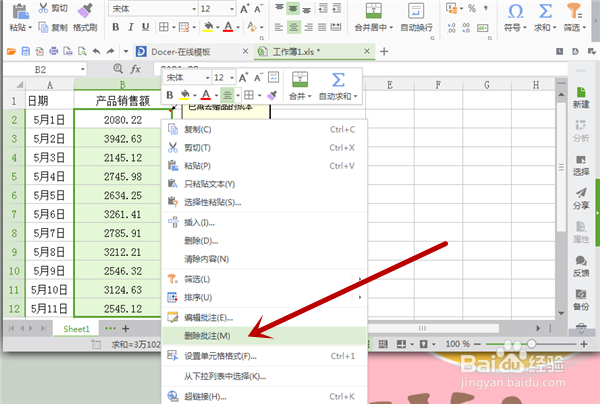Choose 超链接(H) from the context menu
600x404 pixels.
264,396
